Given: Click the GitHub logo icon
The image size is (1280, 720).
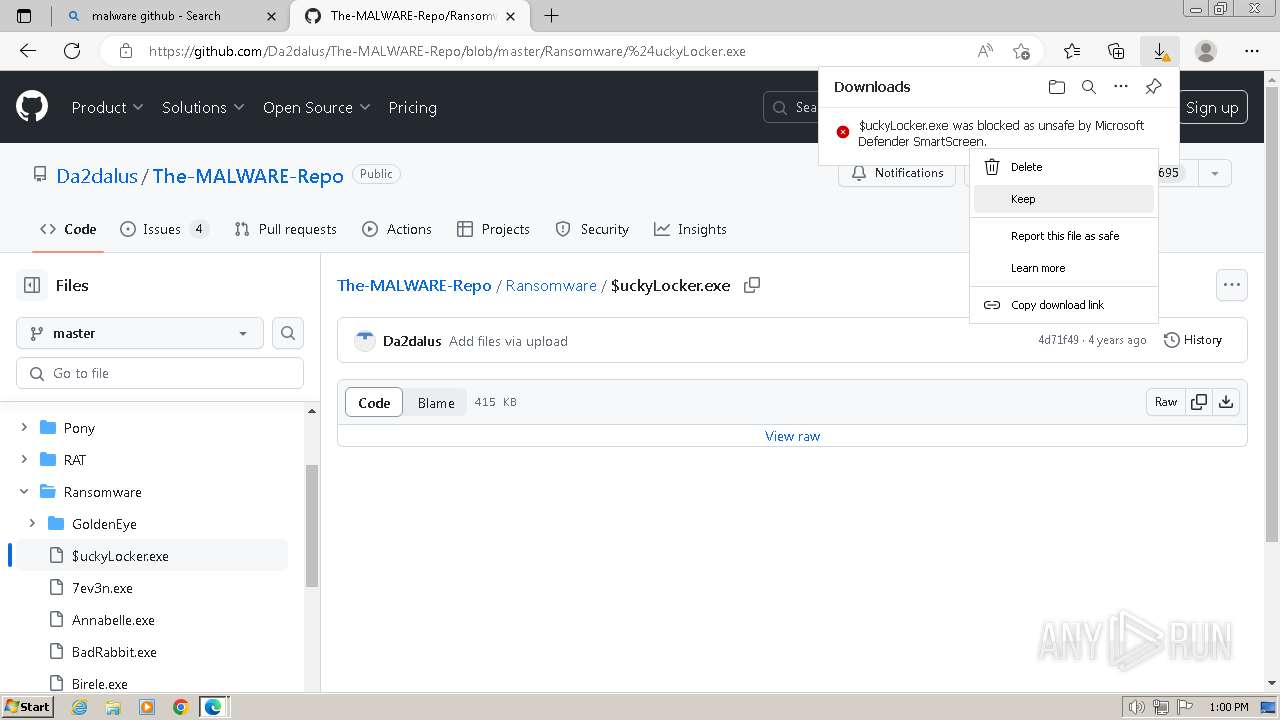Looking at the screenshot, I should [32, 107].
